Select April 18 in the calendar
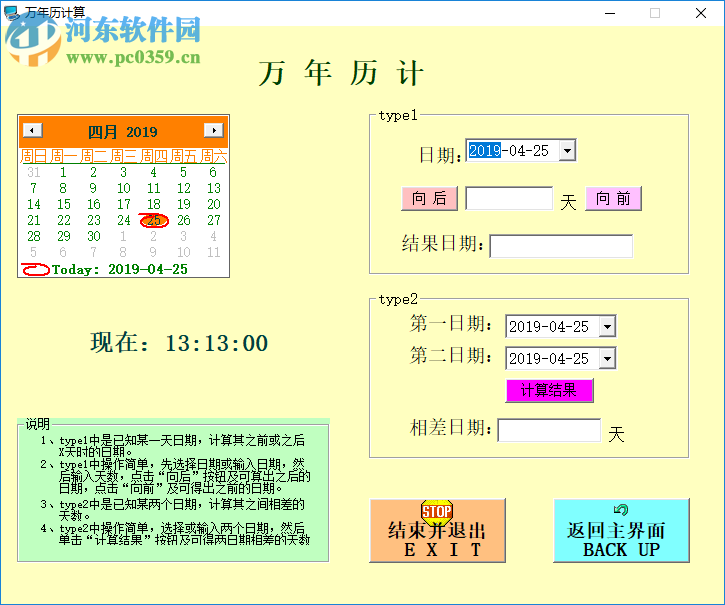The height and width of the screenshot is (605, 725). 154,204
